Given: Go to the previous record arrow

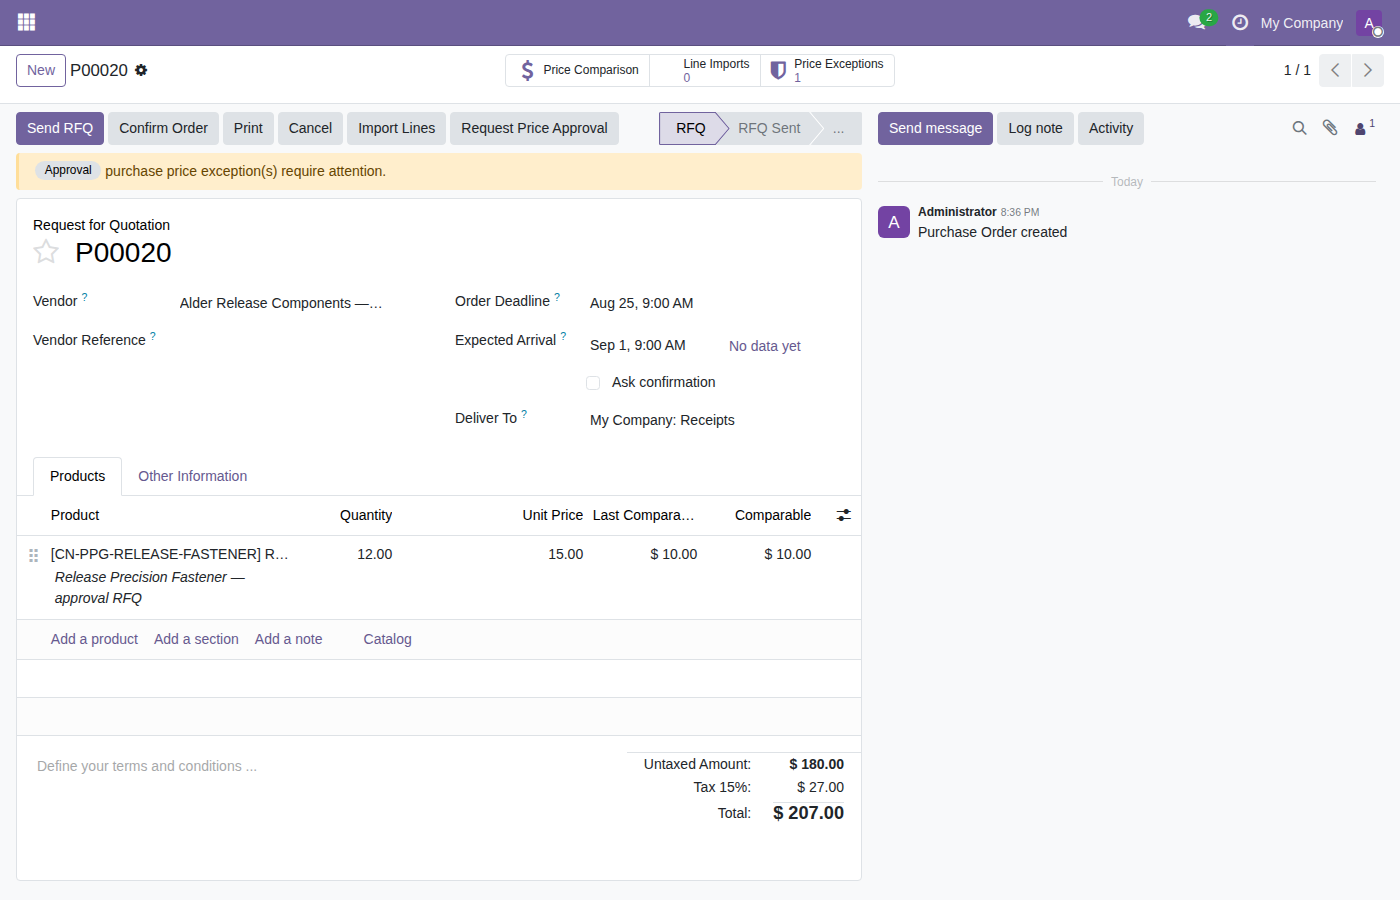Looking at the screenshot, I should 1335,70.
